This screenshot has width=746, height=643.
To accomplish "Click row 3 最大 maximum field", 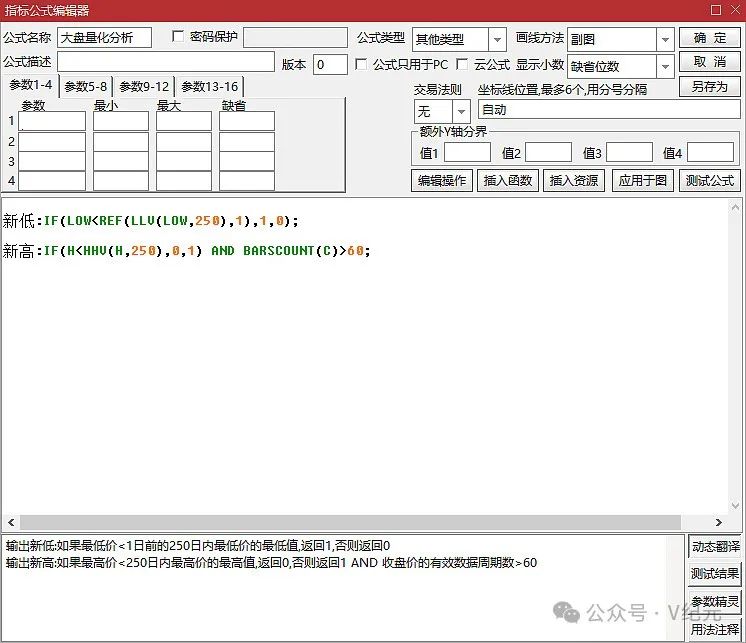I will [184, 161].
